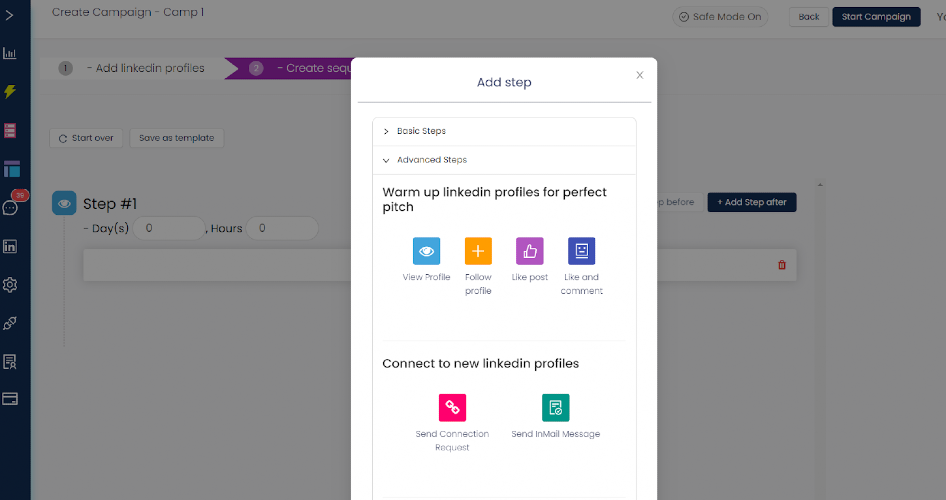Screen dimensions: 946x500
Task: Open the chat messages icon with badge
Action: (10, 207)
